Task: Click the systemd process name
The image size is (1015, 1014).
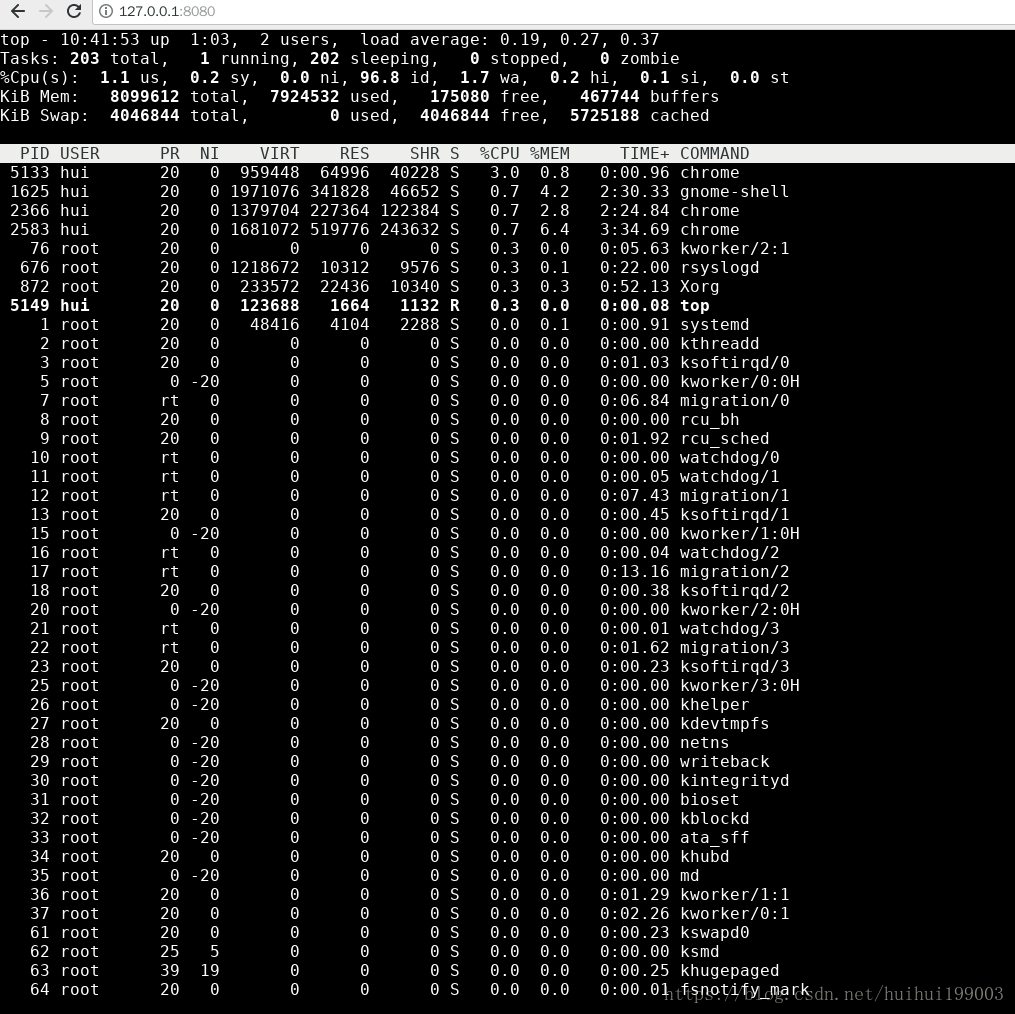Action: tap(715, 324)
